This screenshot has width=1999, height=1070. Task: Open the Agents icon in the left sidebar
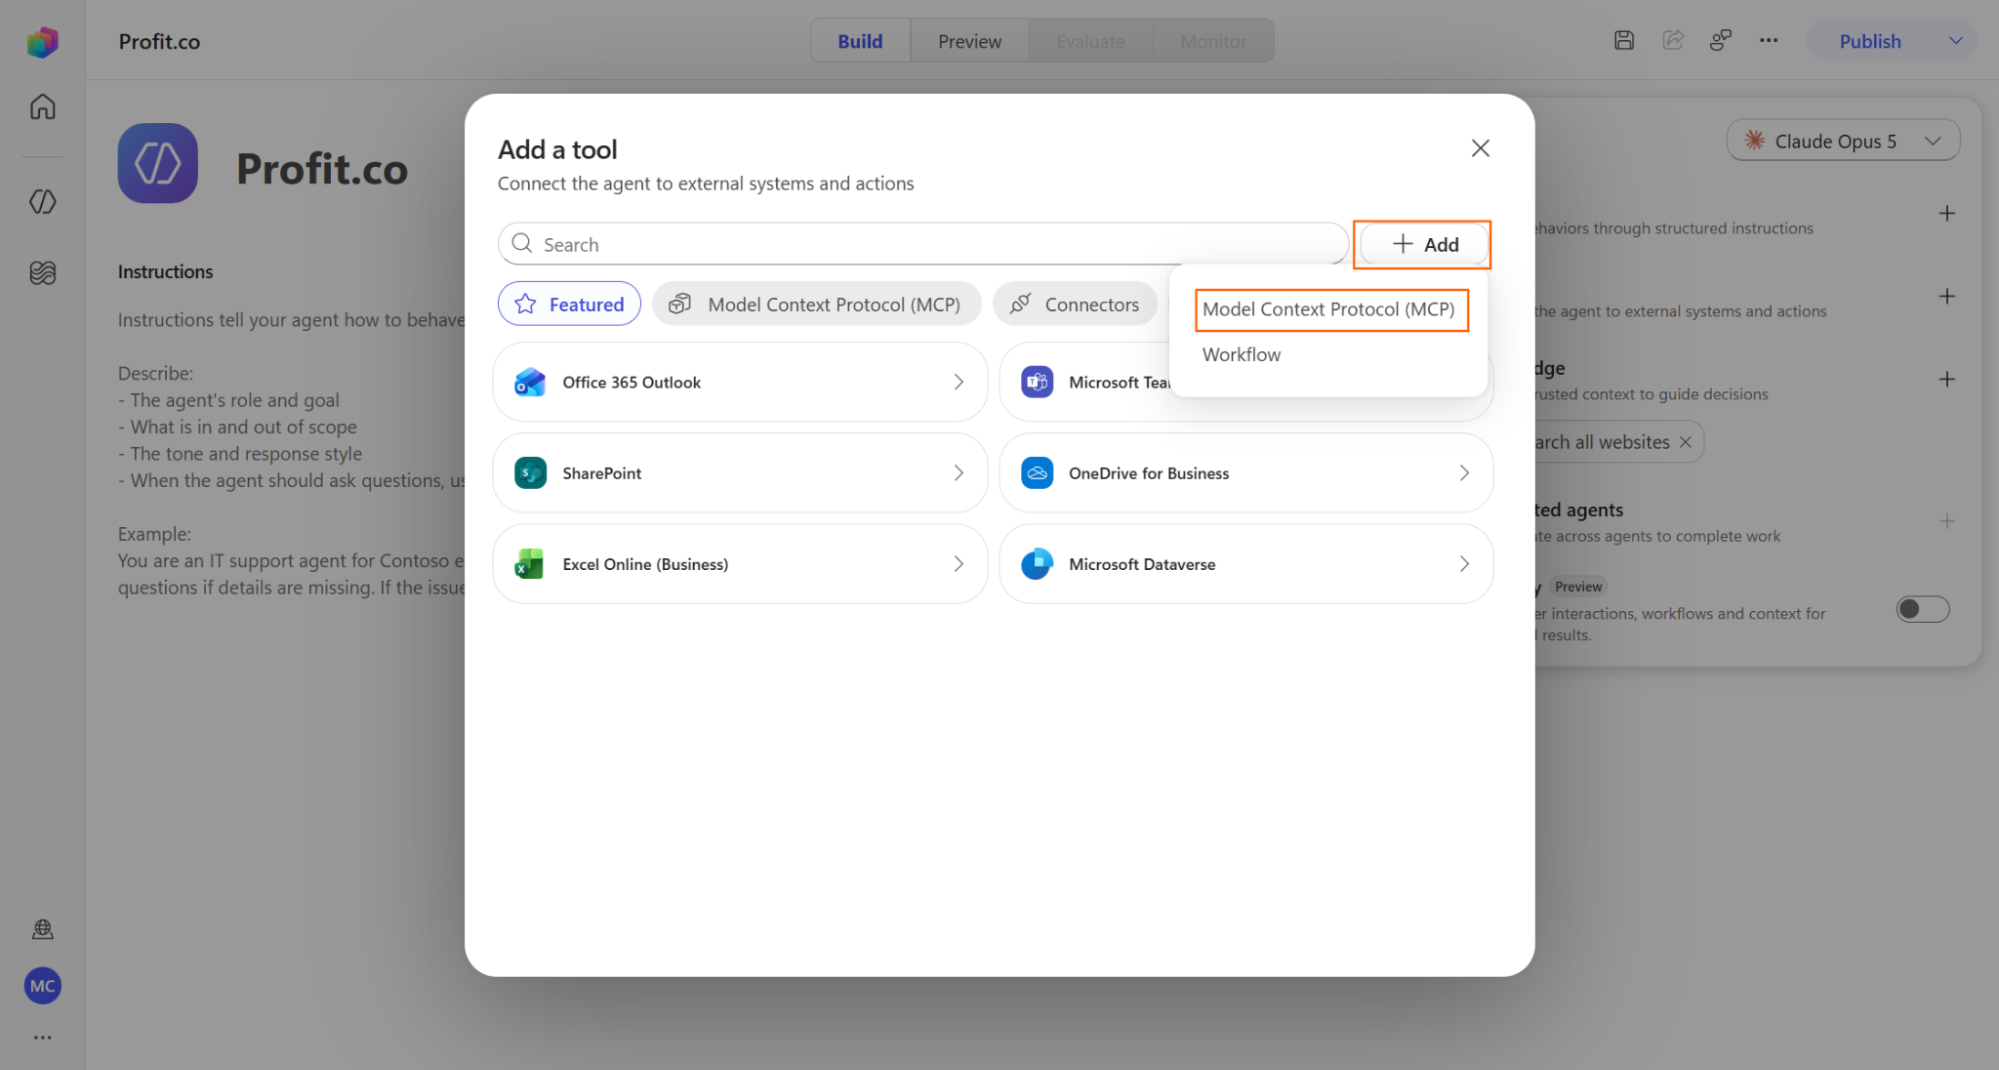pyautogui.click(x=42, y=202)
